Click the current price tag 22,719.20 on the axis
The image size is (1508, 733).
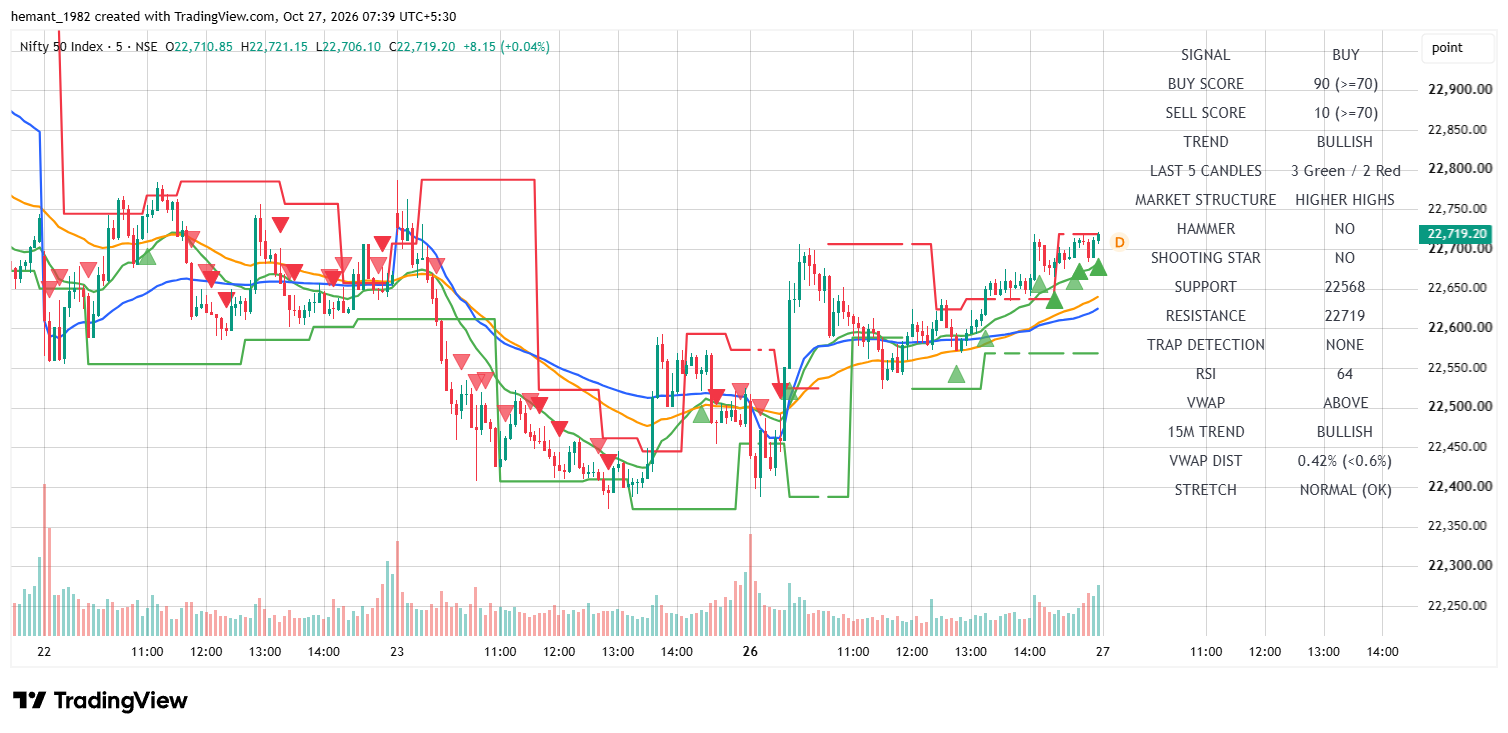[x=1458, y=234]
